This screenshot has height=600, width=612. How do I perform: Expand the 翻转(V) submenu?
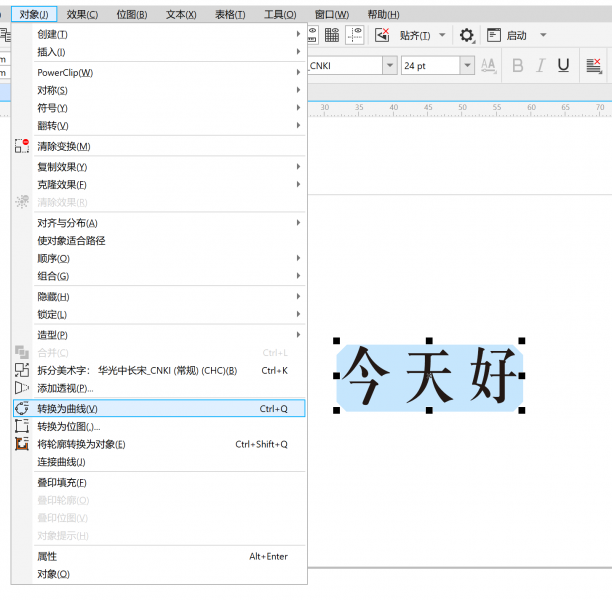(x=169, y=126)
